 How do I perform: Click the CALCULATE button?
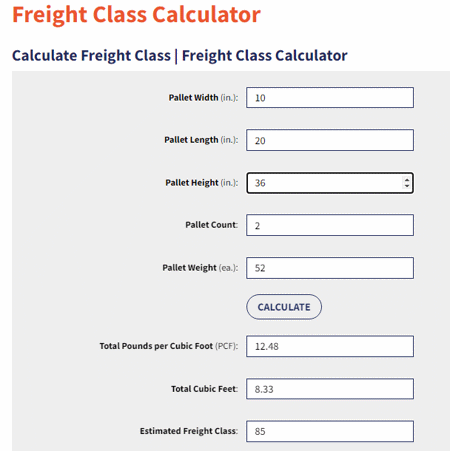pos(284,307)
